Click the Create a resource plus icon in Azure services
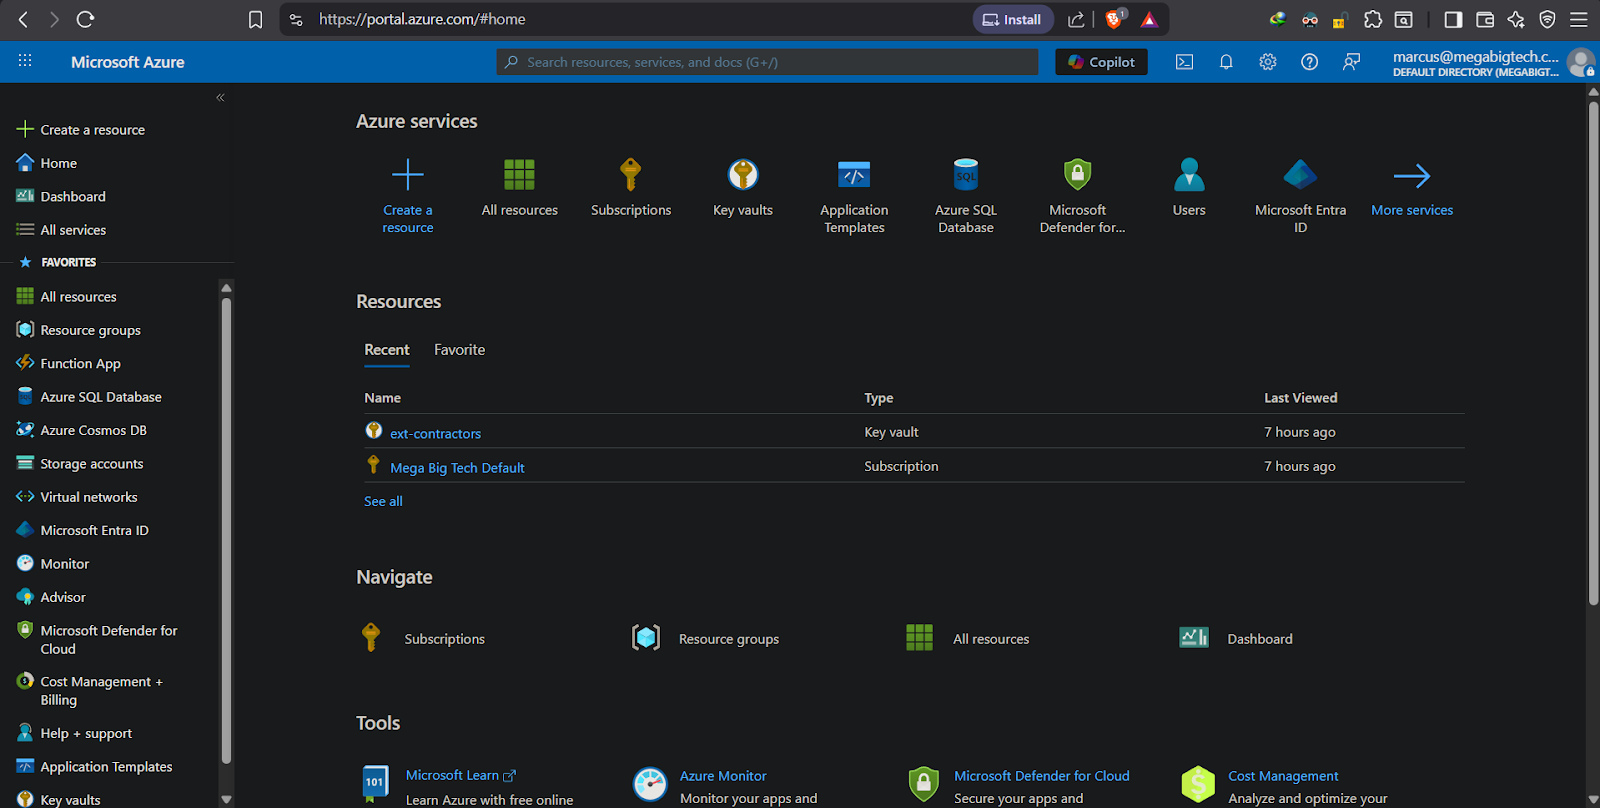Image resolution: width=1600 pixels, height=808 pixels. (x=408, y=175)
